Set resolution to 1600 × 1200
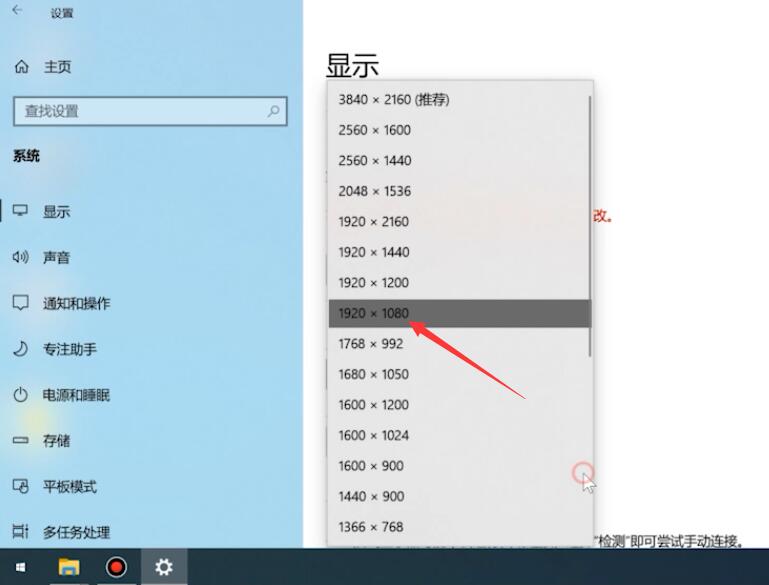 pyautogui.click(x=460, y=405)
